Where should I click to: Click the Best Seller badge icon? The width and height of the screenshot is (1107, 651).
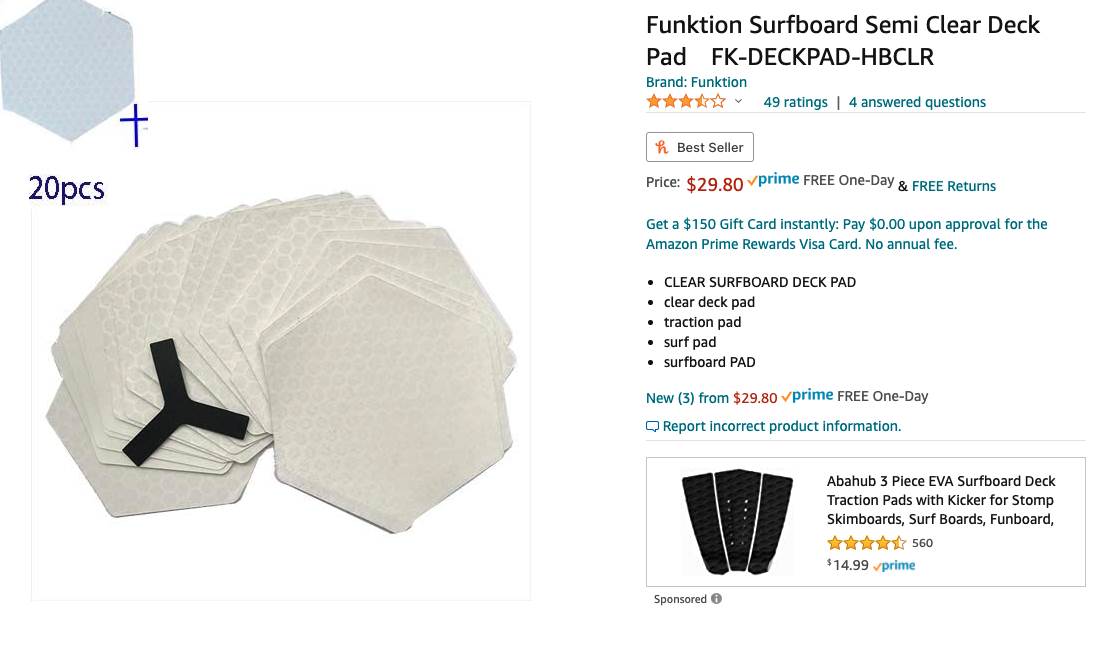point(662,147)
